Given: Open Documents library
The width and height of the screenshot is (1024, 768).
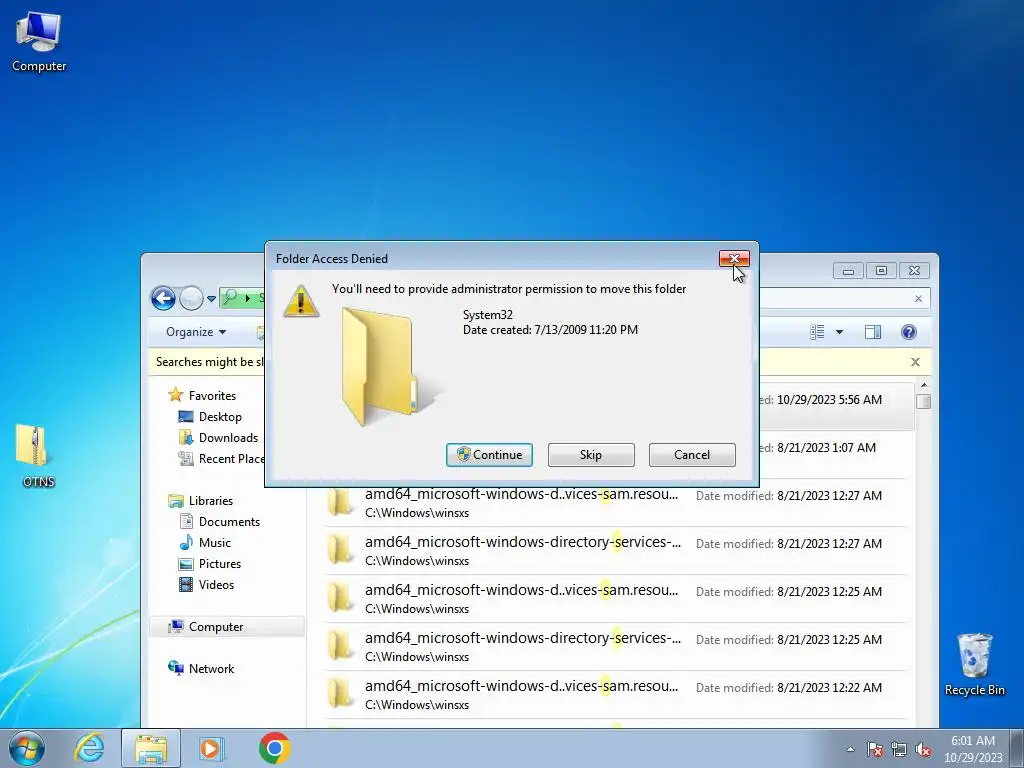Looking at the screenshot, I should (229, 522).
